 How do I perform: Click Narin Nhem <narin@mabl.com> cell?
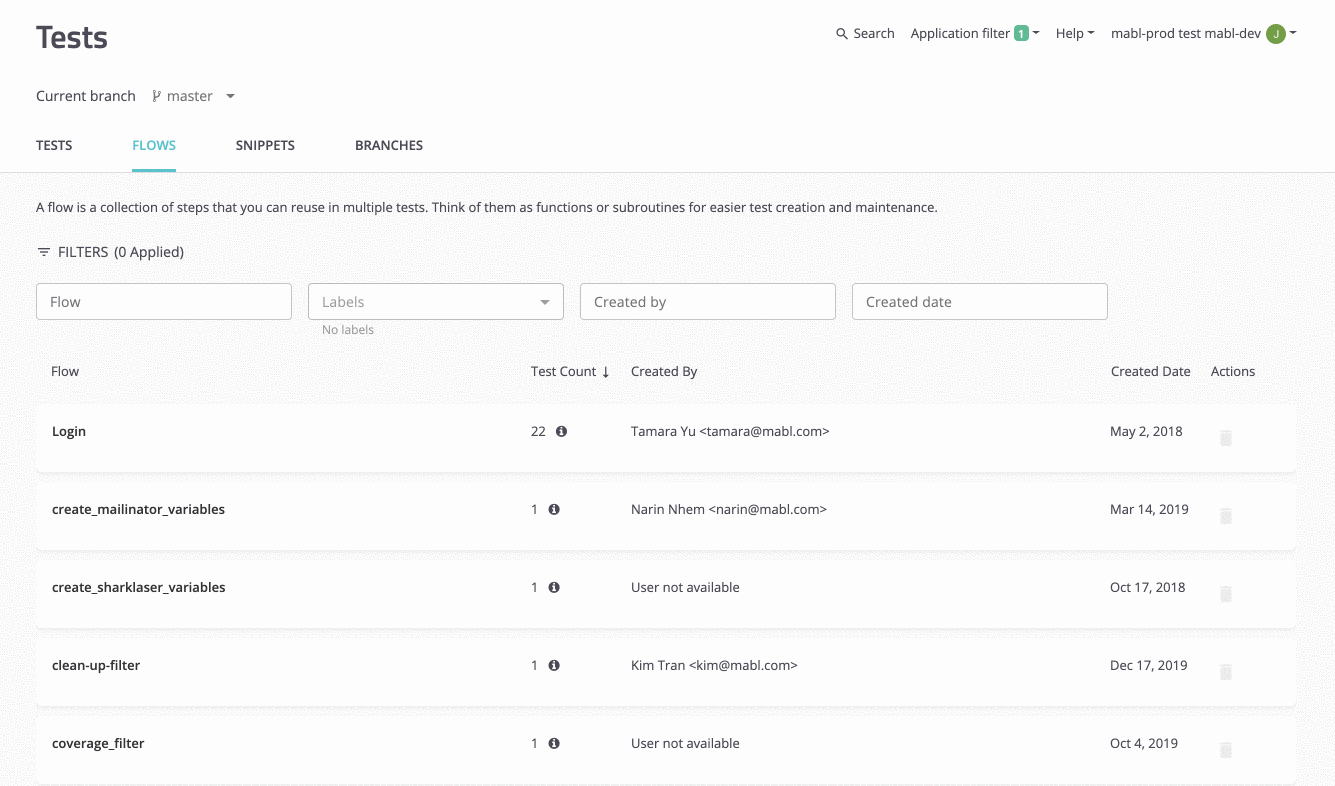click(x=729, y=510)
